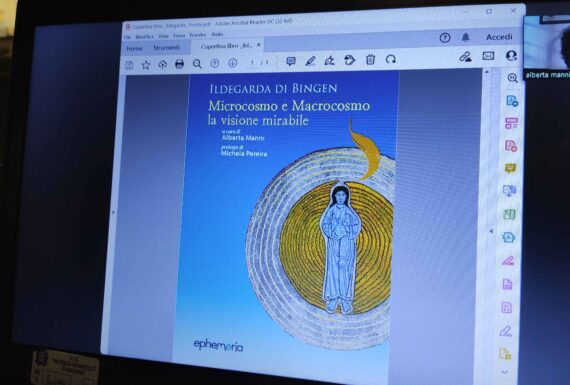This screenshot has height=385, width=570.
Task: Rotate page with the rotate icon
Action: click(391, 59)
